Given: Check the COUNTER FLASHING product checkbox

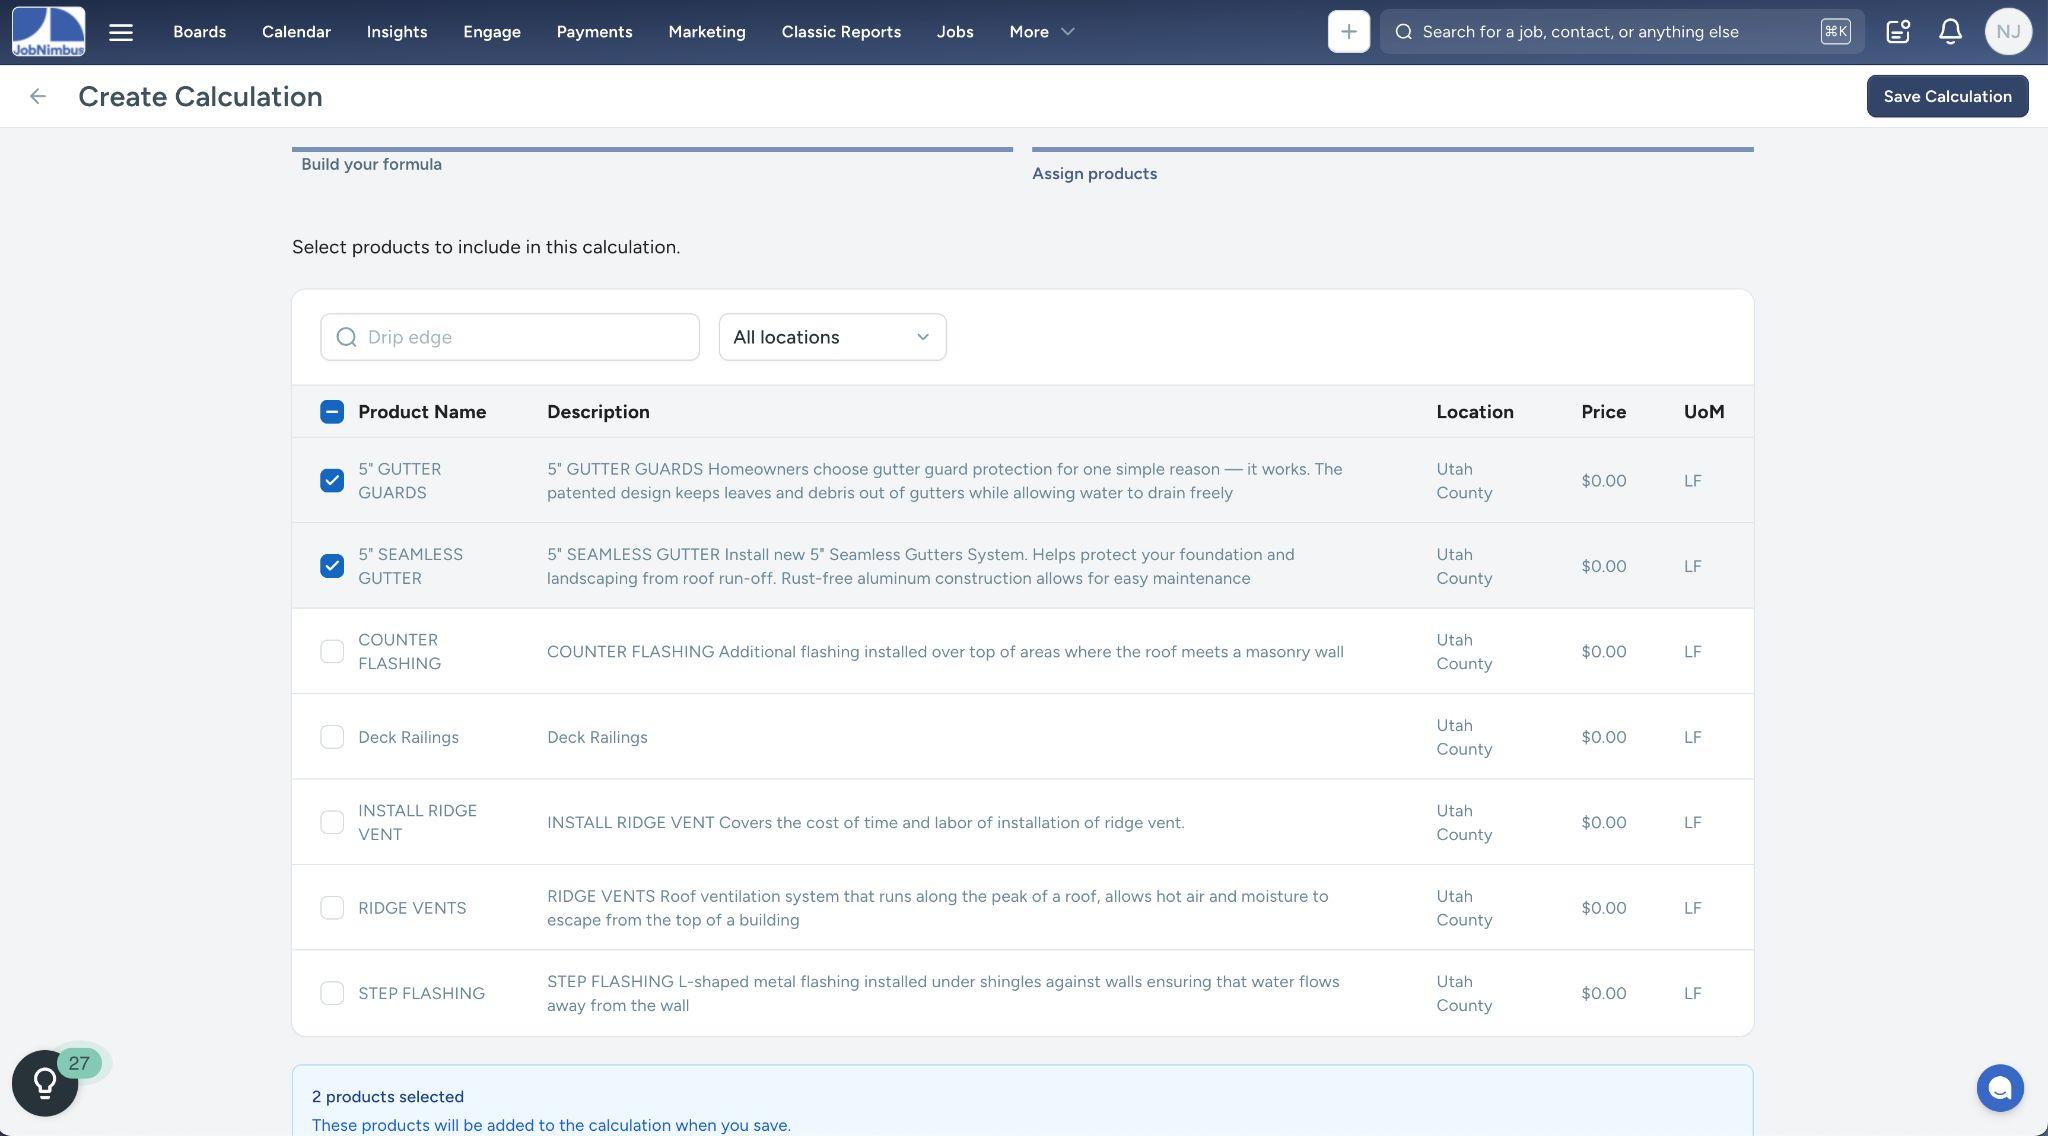Looking at the screenshot, I should tap(332, 652).
